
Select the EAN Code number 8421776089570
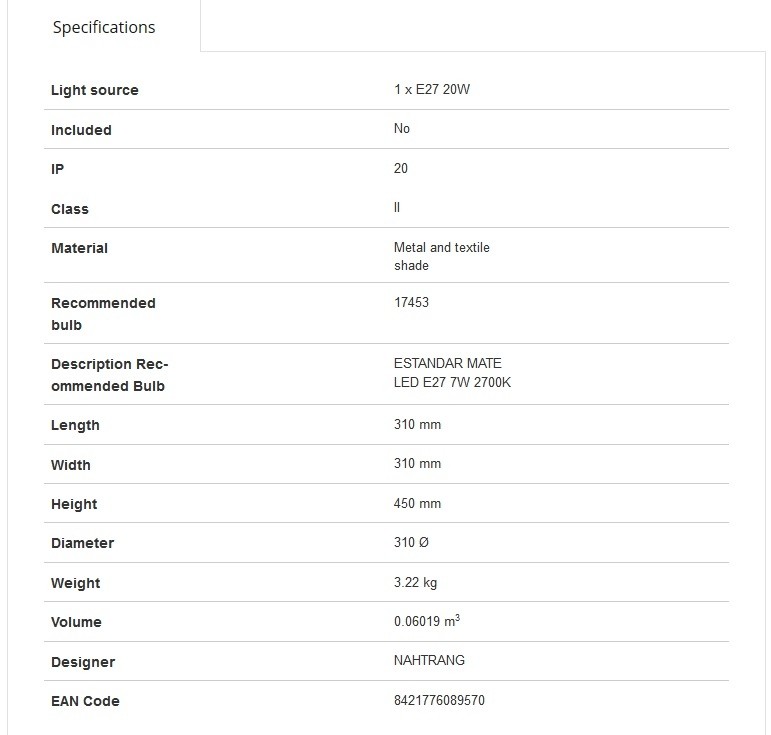click(x=439, y=701)
